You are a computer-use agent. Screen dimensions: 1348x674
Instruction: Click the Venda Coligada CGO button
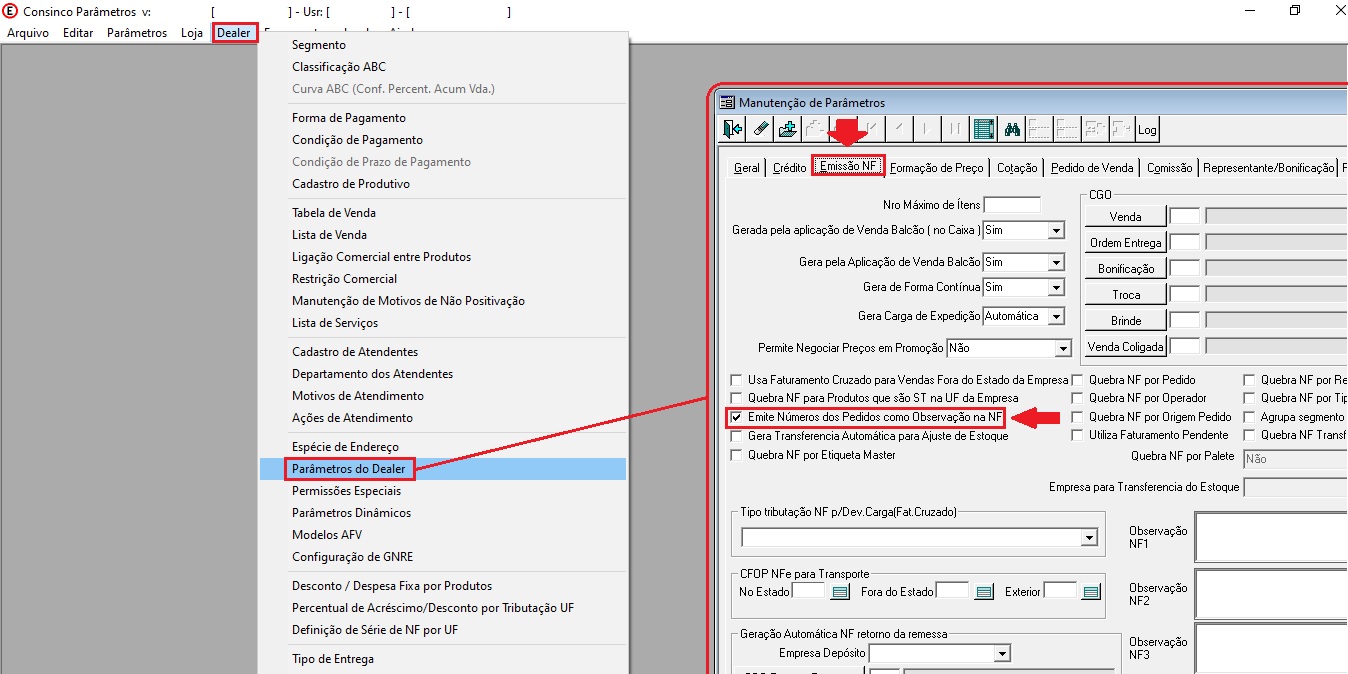[1125, 347]
